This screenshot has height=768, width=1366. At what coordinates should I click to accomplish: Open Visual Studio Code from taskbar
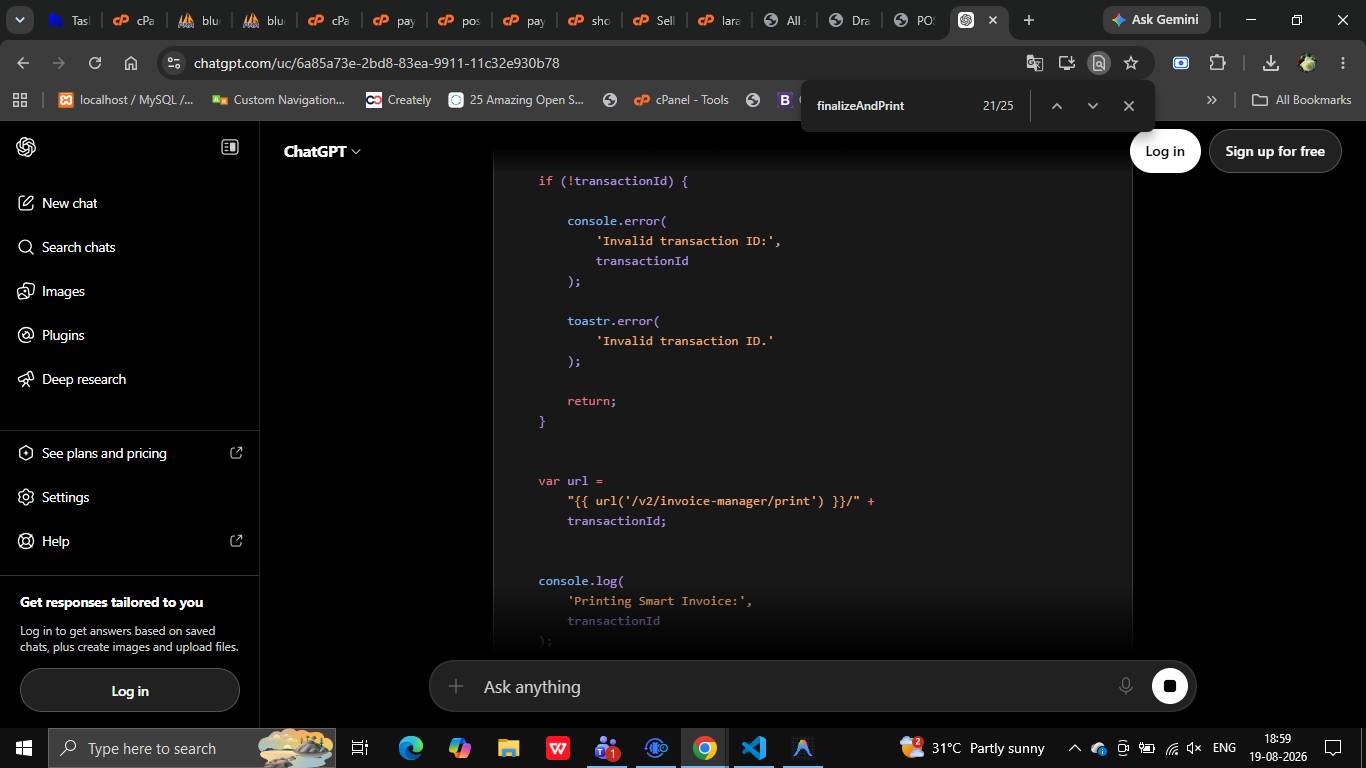(x=753, y=748)
